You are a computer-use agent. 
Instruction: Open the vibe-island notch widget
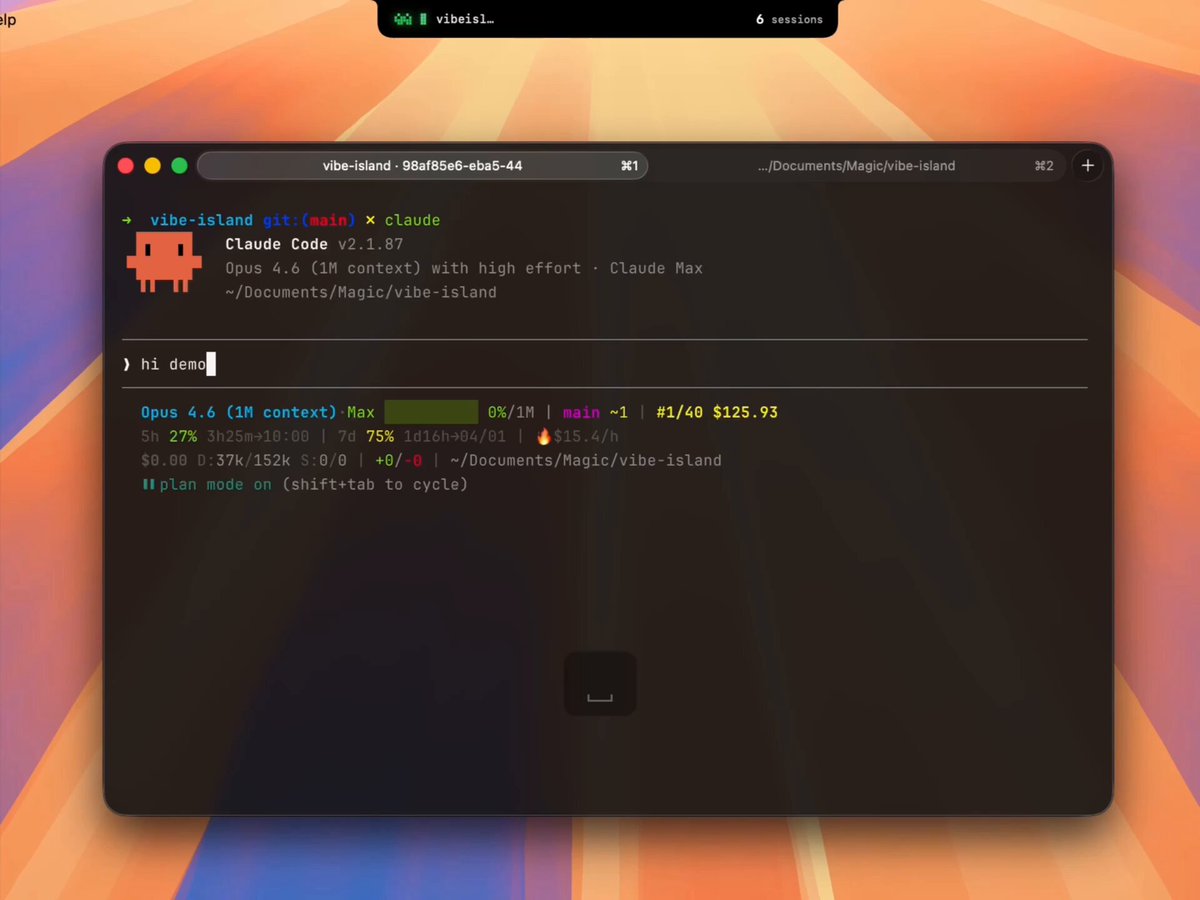607,18
